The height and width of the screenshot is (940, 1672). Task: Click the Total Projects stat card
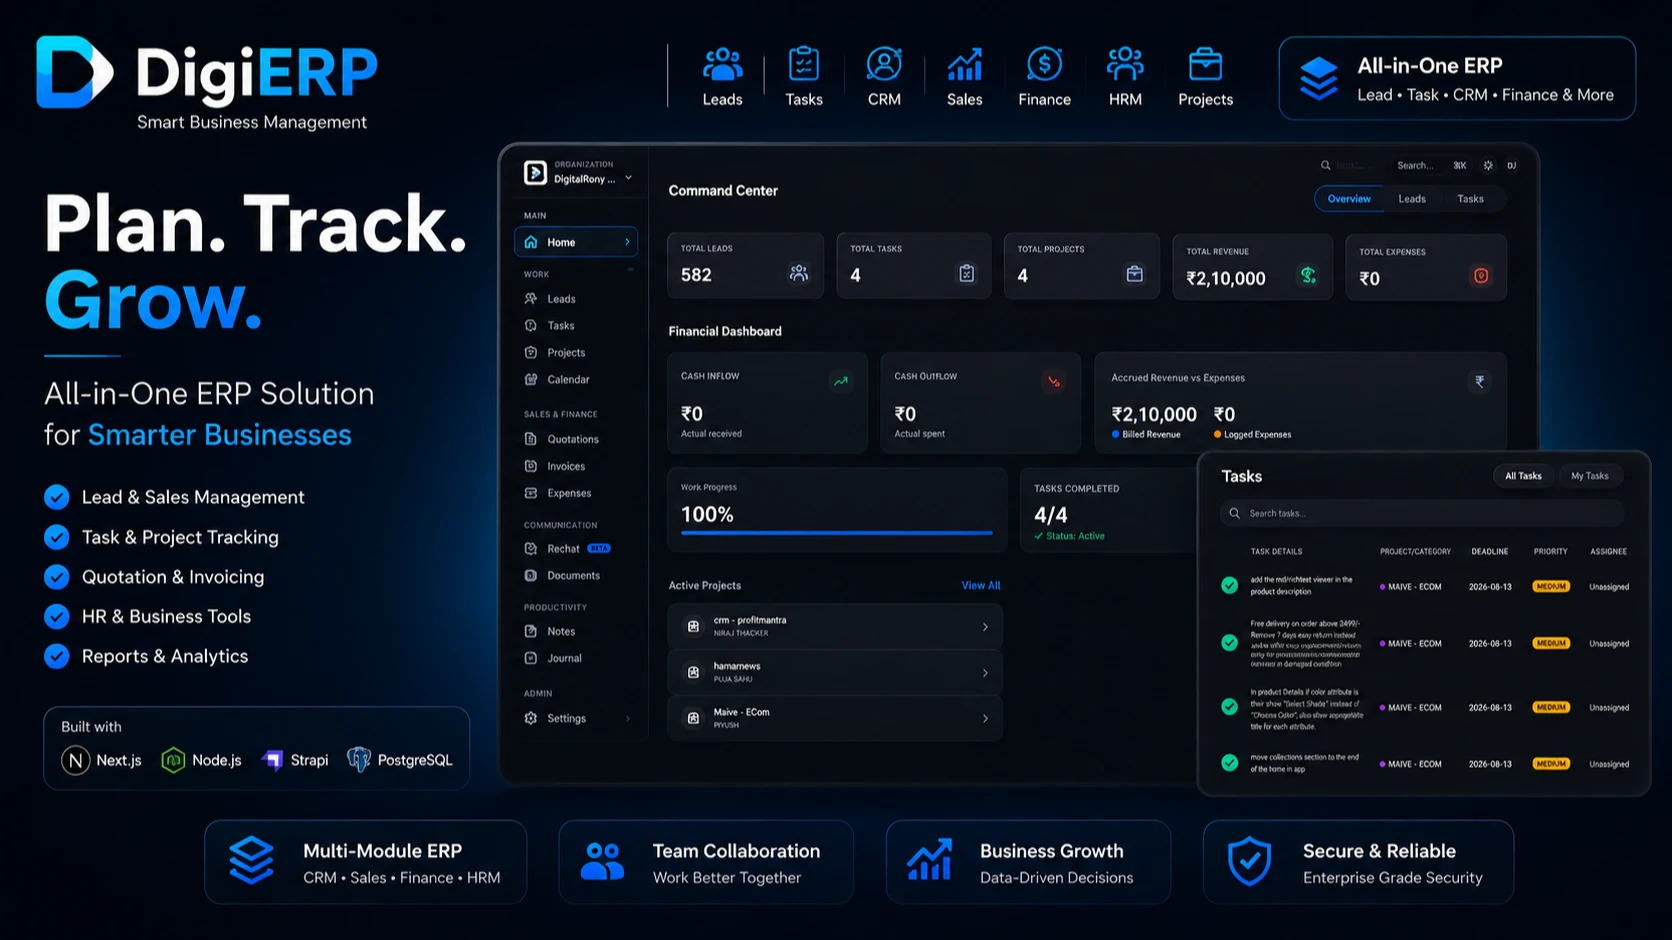pyautogui.click(x=1081, y=266)
